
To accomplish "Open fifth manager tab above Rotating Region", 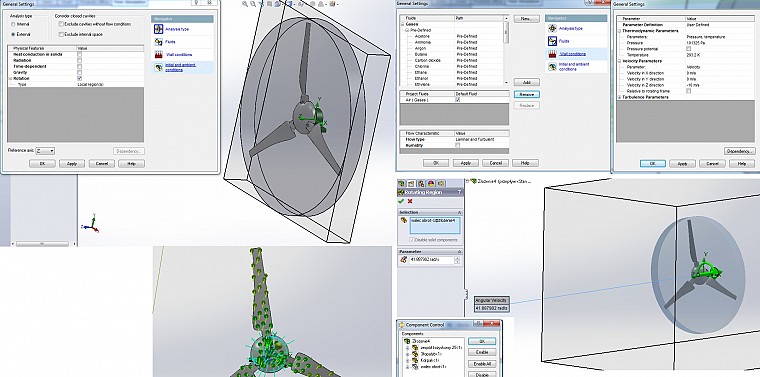I will 441,184.
